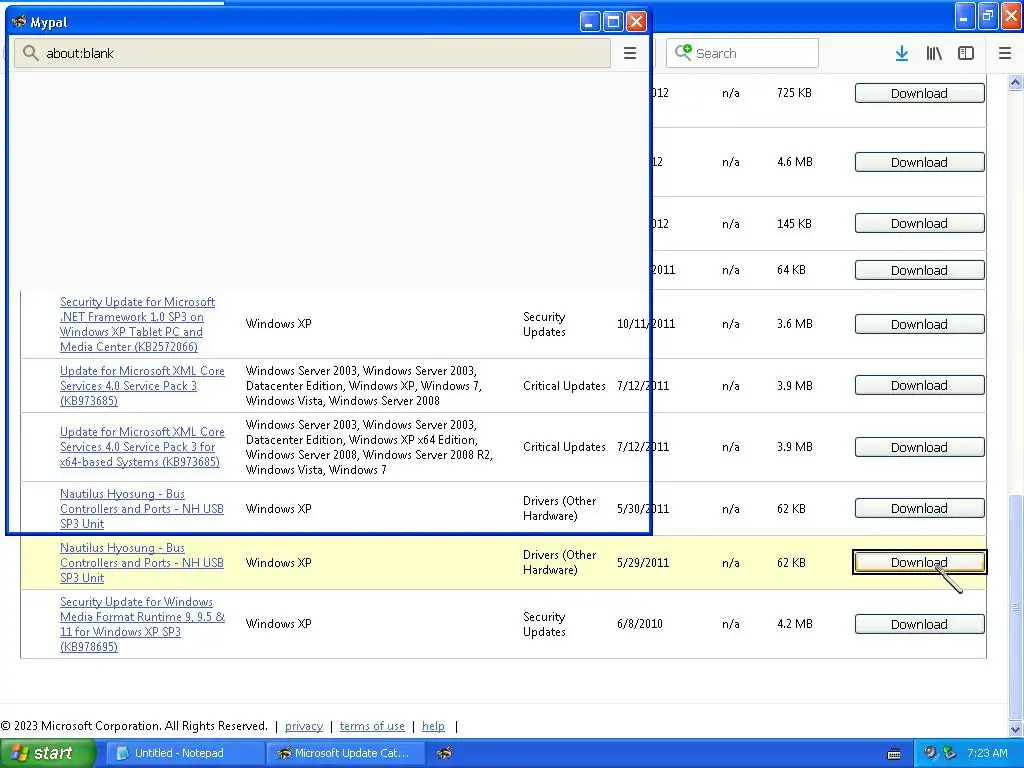Open the Downloads arrow icon in the main toolbar

pyautogui.click(x=901, y=54)
